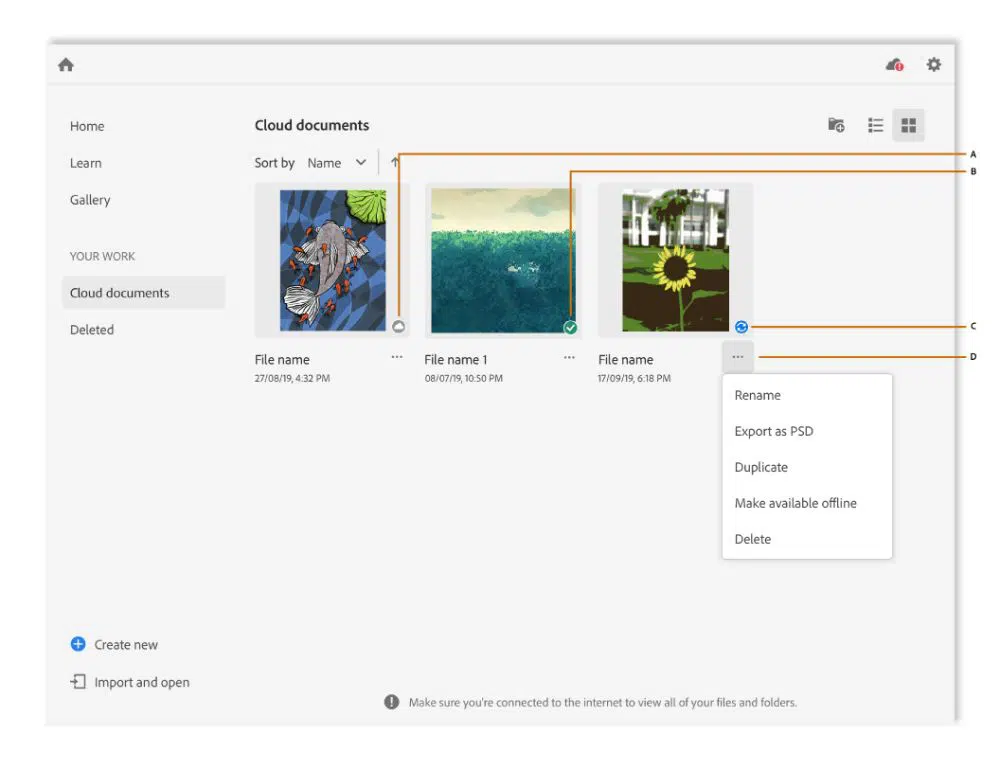
Task: Select Rename in the context menu
Action: pyautogui.click(x=757, y=395)
